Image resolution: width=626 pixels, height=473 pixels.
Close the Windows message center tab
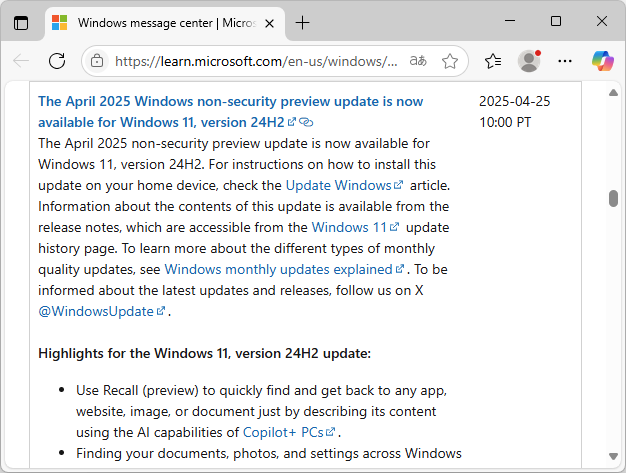coord(269,24)
